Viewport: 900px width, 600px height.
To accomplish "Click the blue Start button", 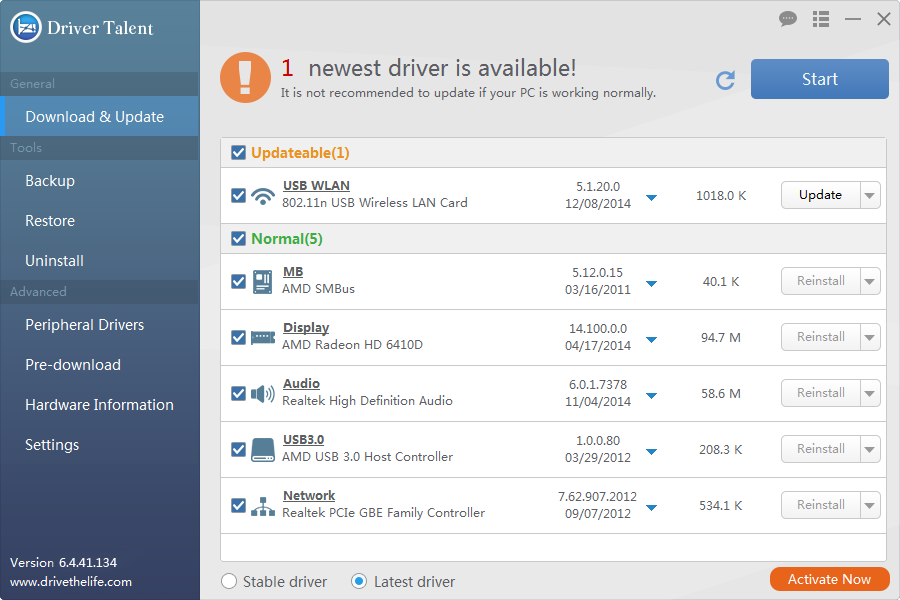I will 820,79.
